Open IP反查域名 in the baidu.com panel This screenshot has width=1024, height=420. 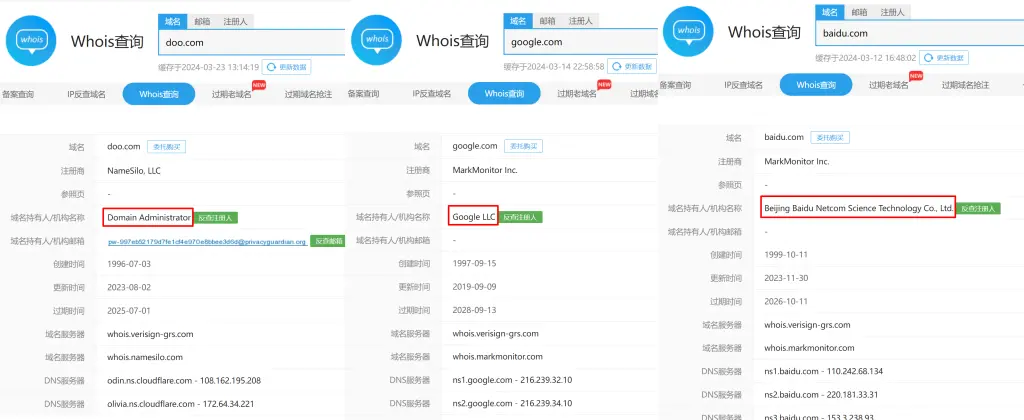point(743,85)
